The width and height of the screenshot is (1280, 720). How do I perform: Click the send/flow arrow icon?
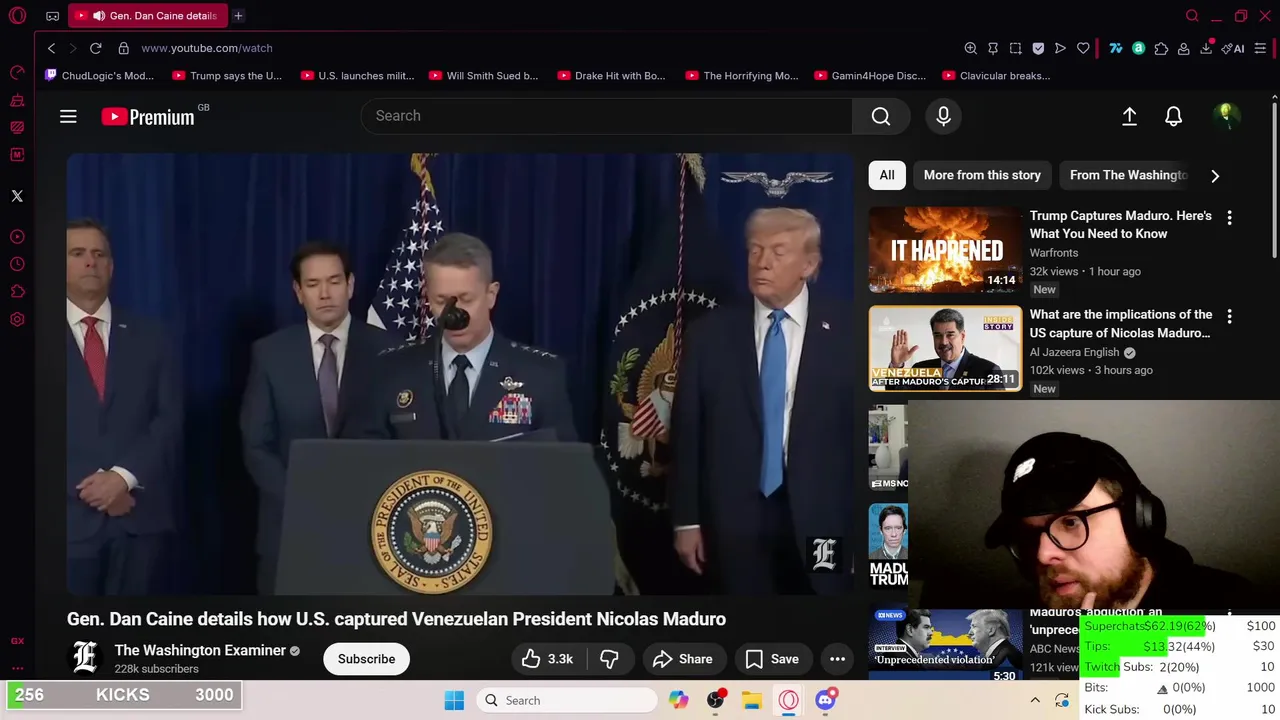coord(1060,48)
